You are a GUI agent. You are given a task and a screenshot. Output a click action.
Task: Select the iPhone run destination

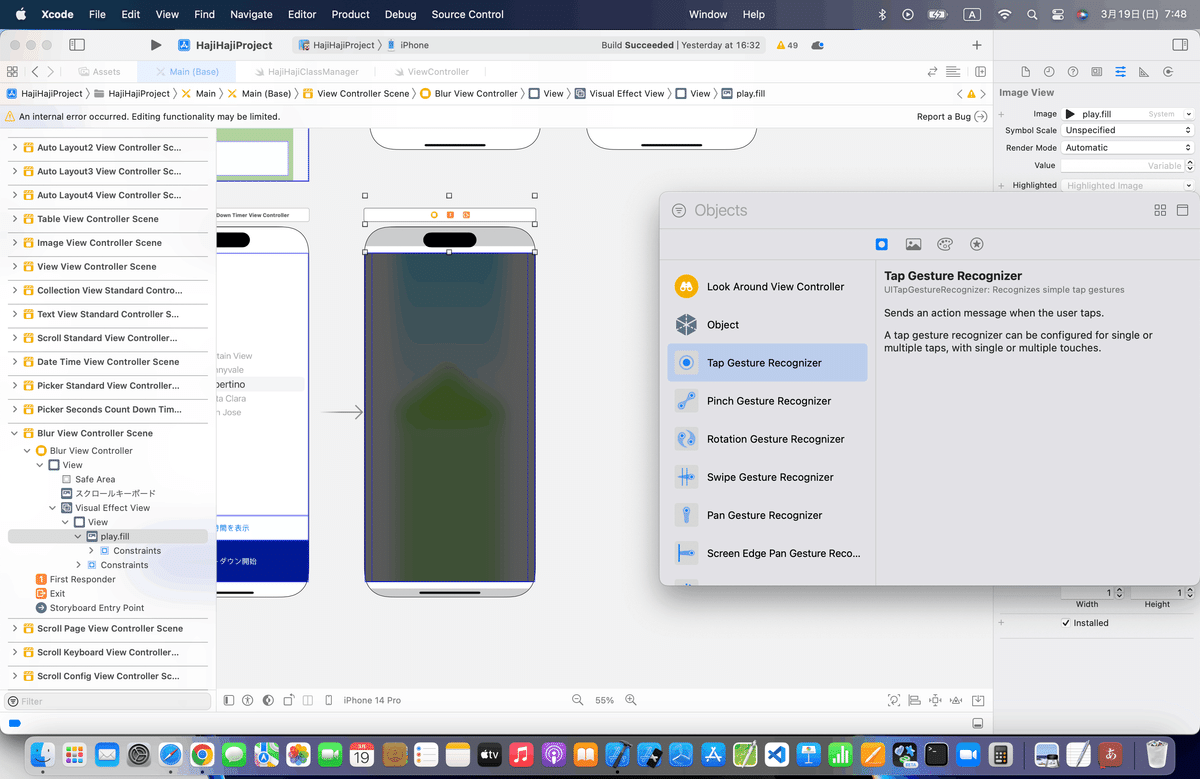click(x=408, y=45)
